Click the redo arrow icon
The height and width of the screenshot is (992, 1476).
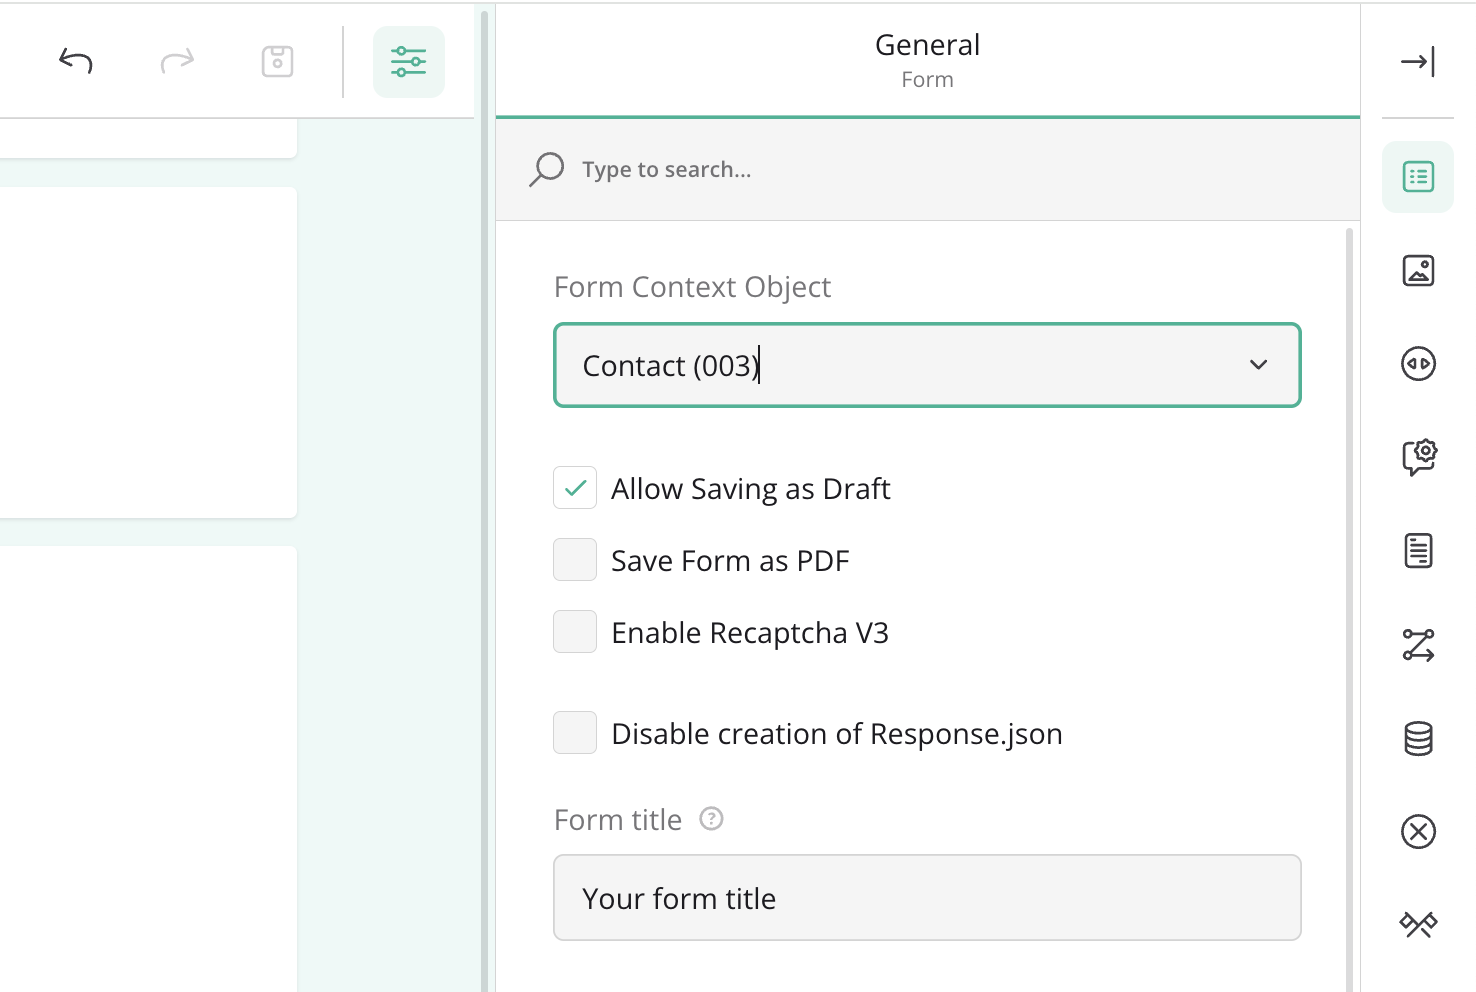(x=177, y=62)
